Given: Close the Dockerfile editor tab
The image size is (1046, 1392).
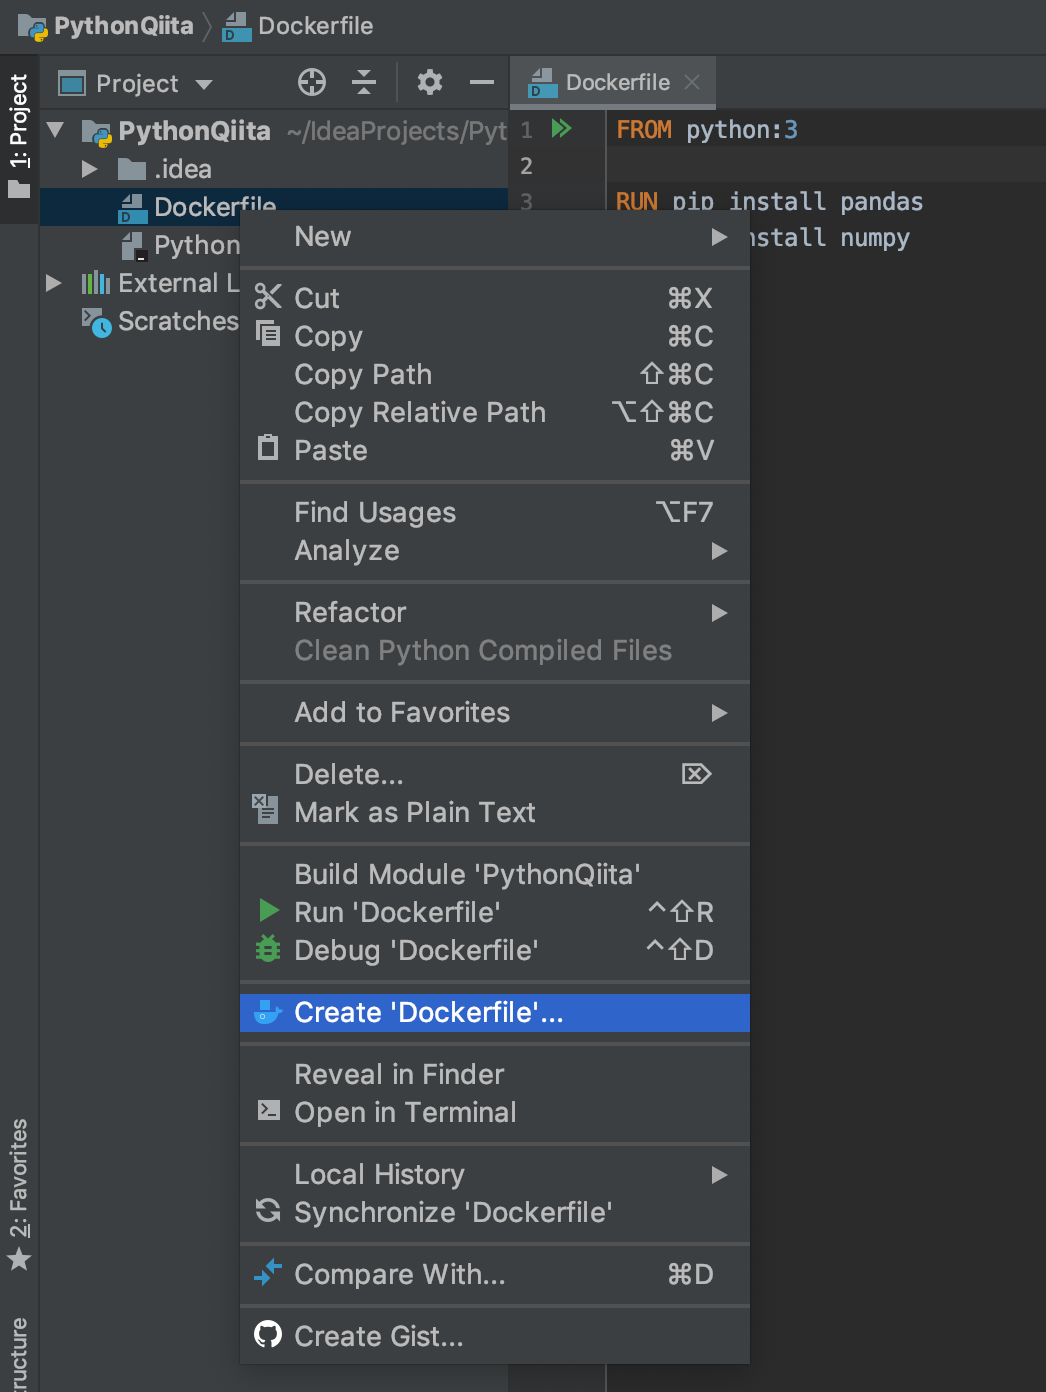Looking at the screenshot, I should (692, 82).
